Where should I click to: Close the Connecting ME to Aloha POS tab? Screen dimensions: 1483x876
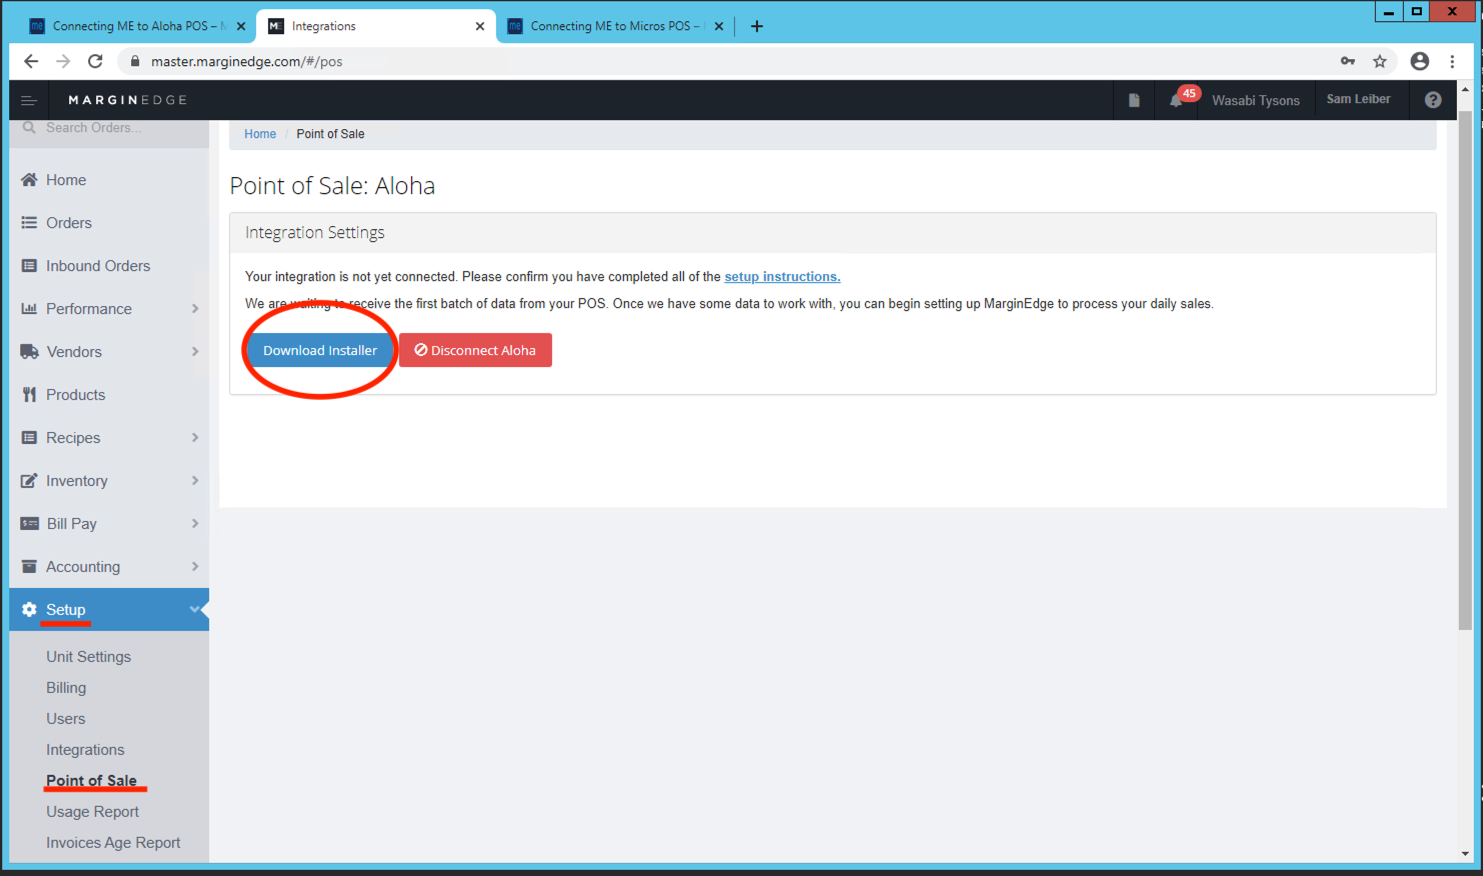coord(241,26)
